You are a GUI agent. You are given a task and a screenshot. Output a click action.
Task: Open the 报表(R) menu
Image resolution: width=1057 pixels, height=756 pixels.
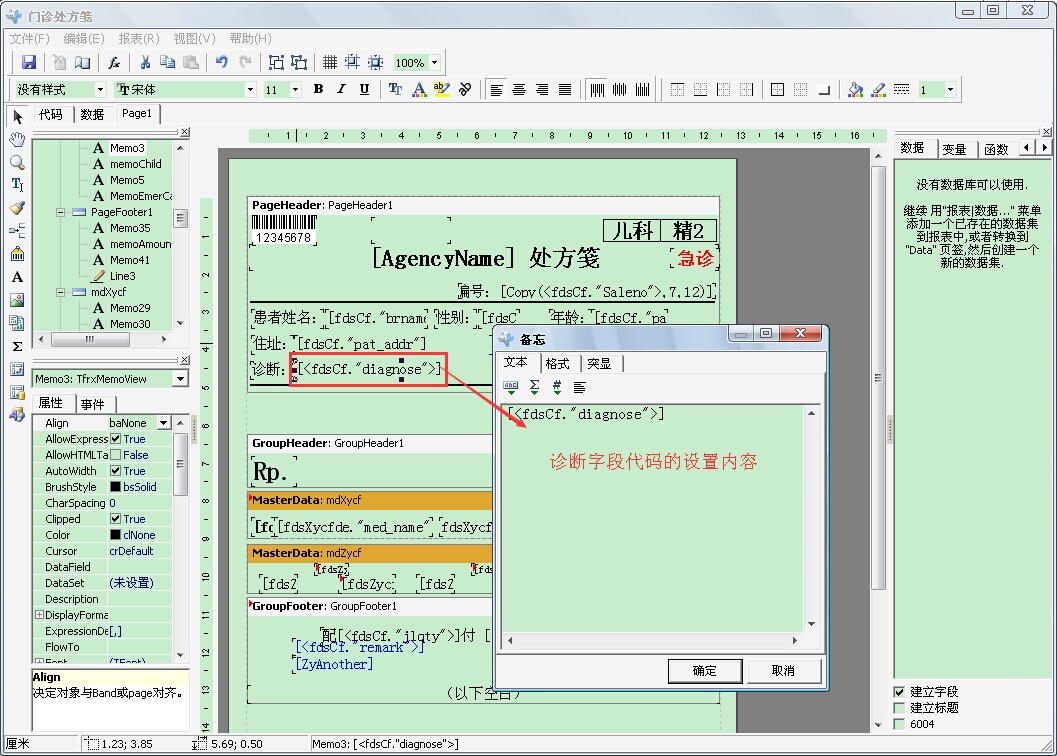(138, 38)
